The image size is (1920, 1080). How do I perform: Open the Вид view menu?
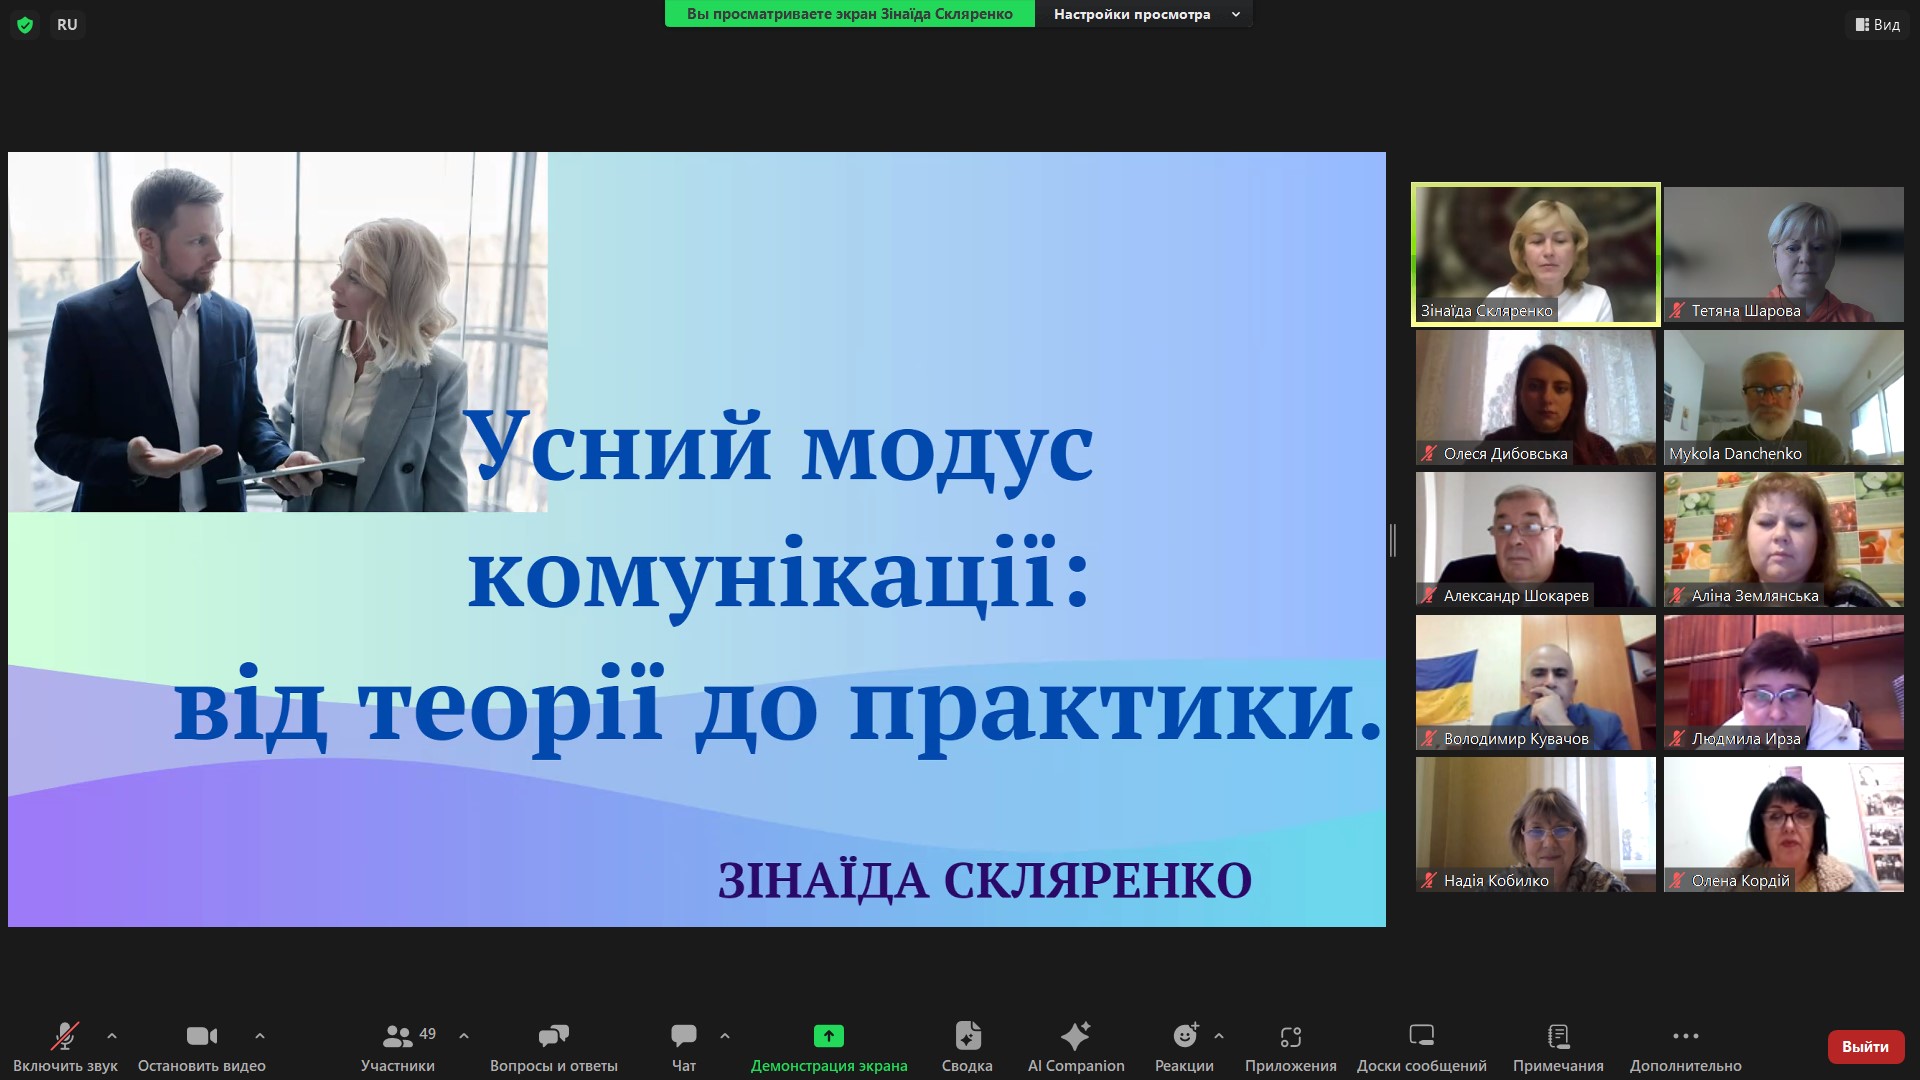coord(1877,25)
